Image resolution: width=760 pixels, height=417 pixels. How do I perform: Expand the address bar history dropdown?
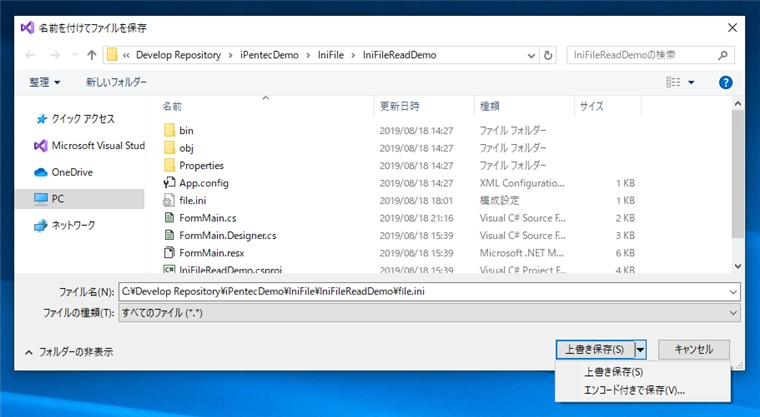[531, 55]
